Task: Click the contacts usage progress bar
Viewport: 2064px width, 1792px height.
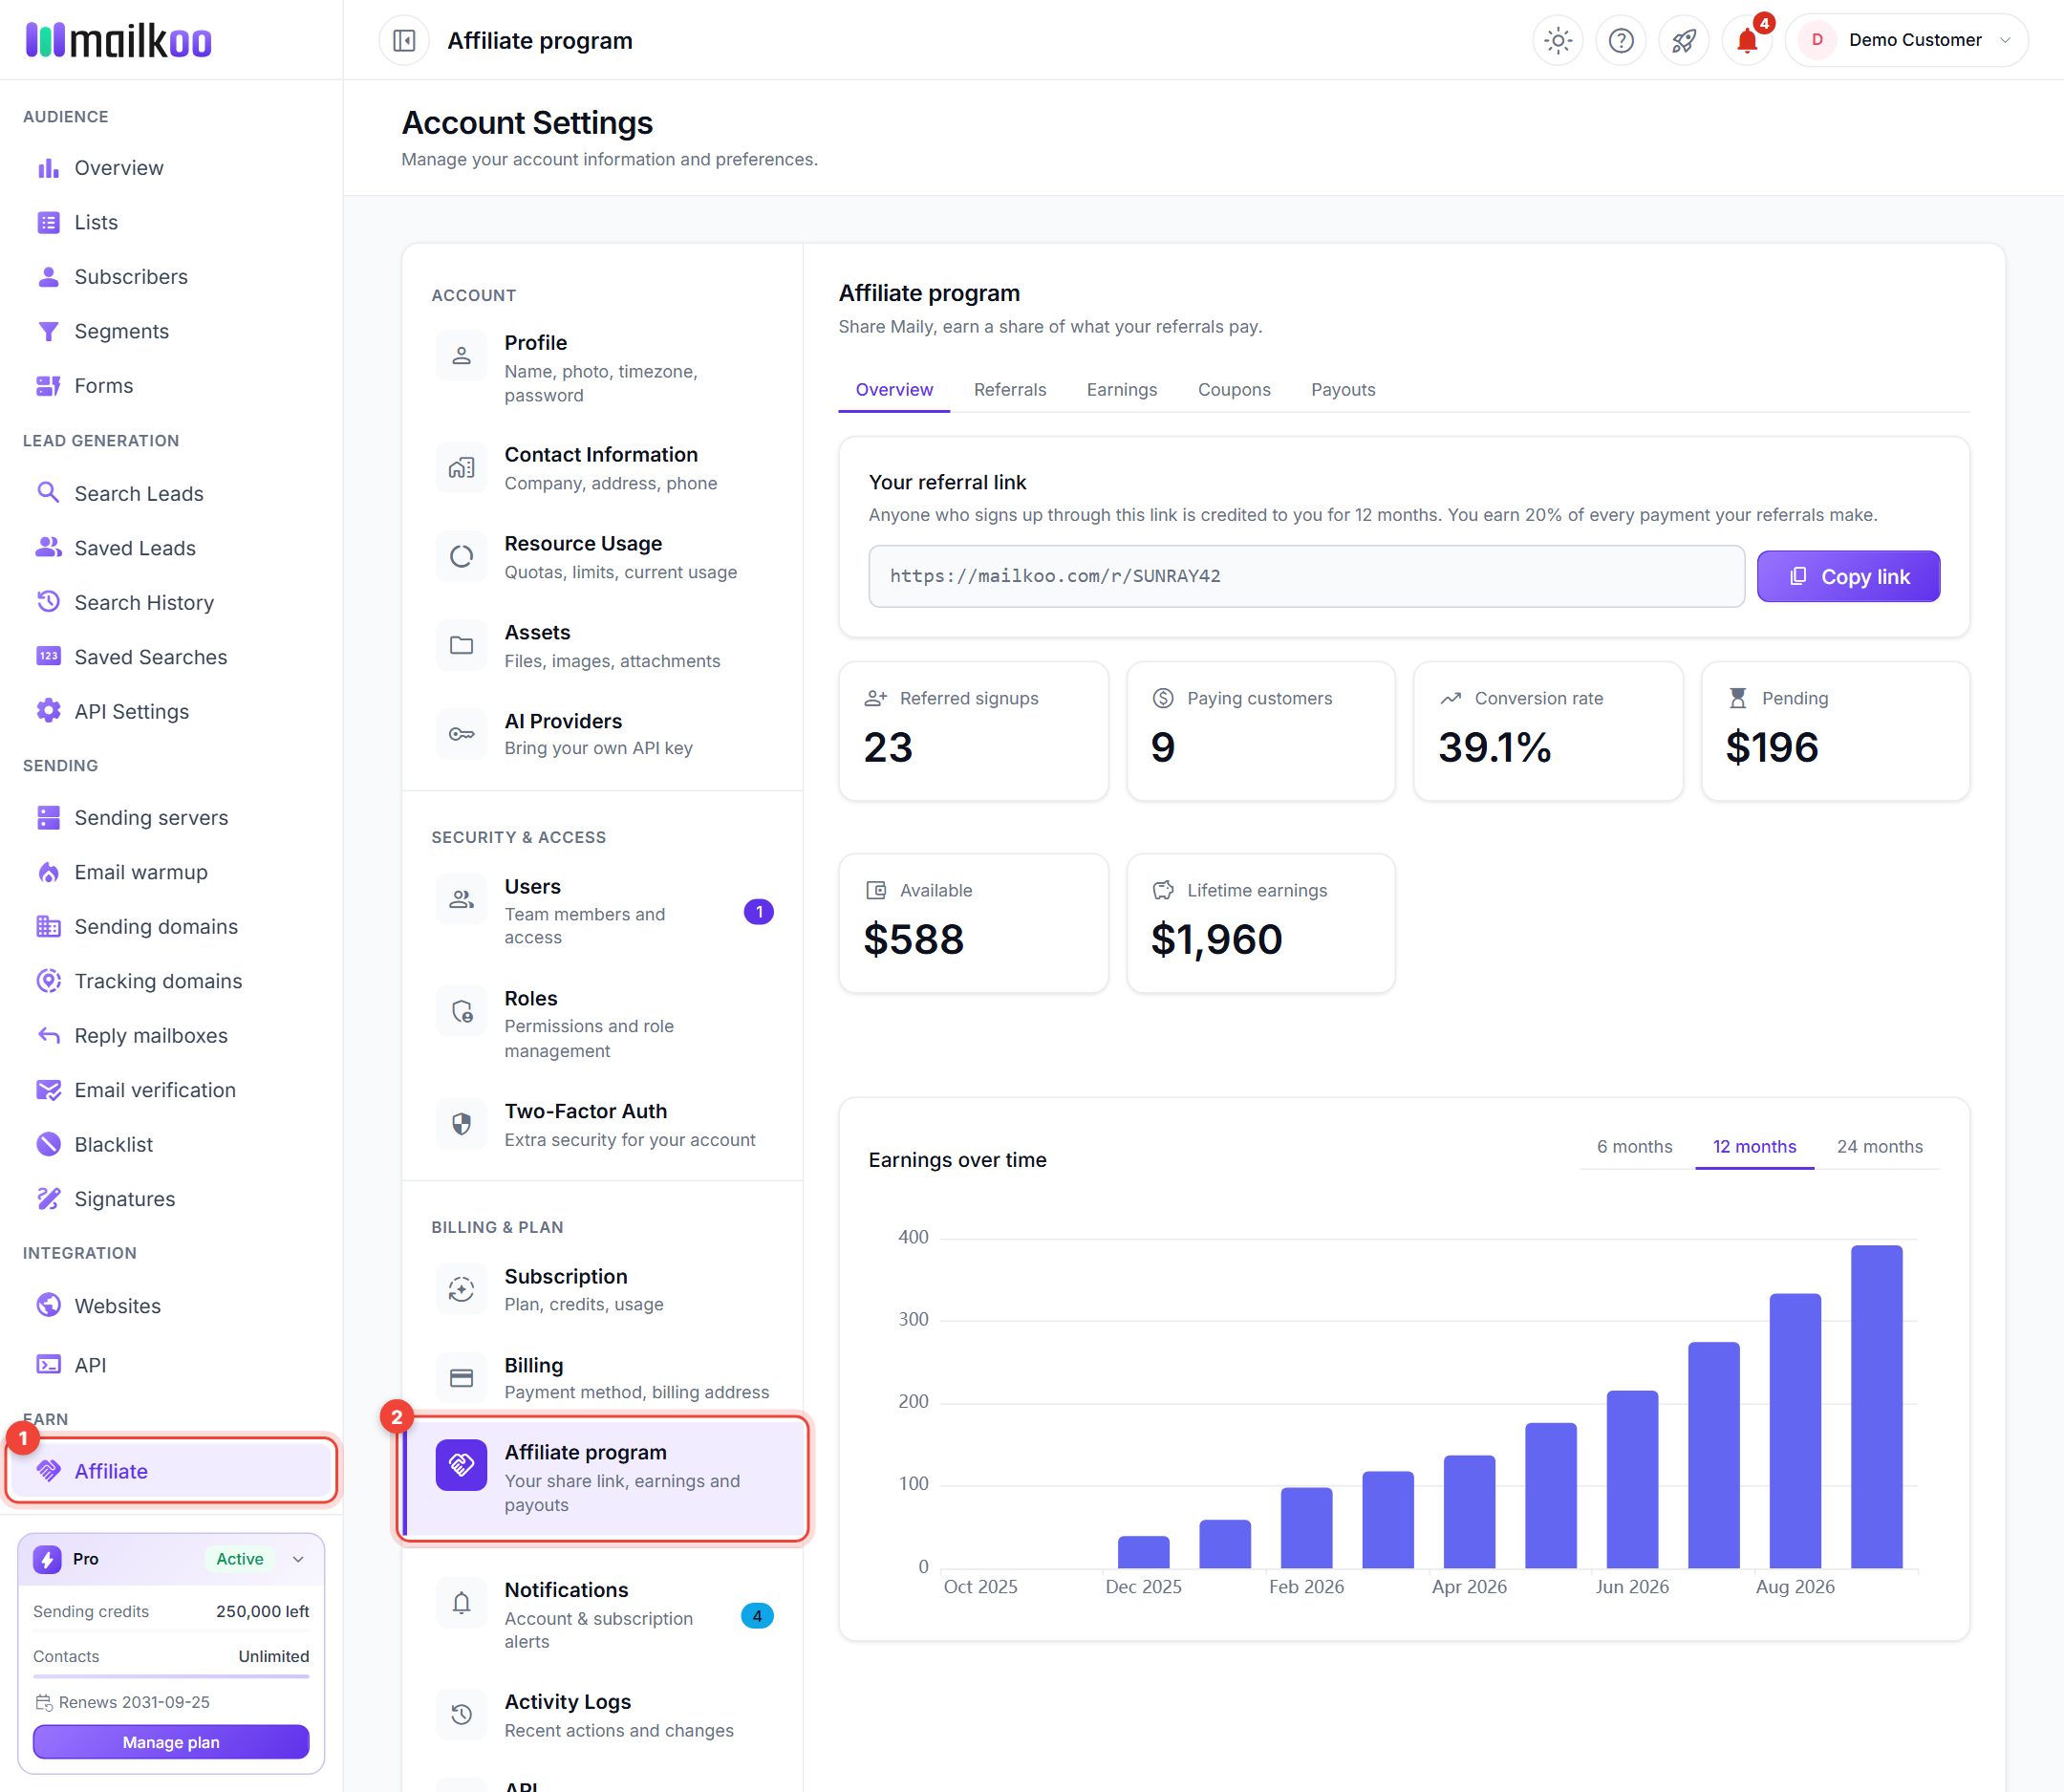Action: tap(171, 1676)
